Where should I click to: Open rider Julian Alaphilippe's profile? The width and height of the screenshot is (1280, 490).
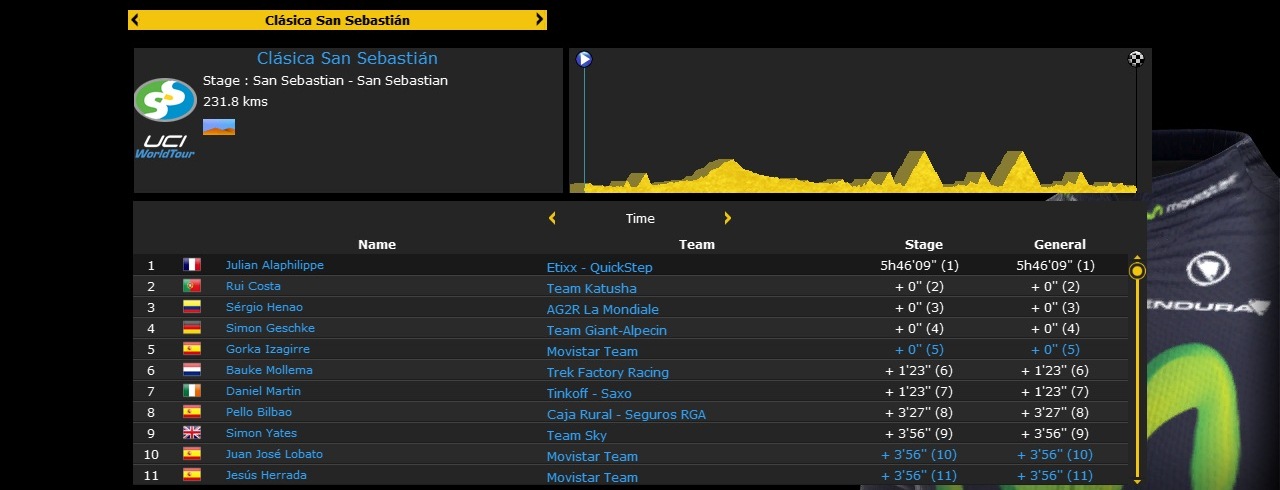pyautogui.click(x=274, y=265)
